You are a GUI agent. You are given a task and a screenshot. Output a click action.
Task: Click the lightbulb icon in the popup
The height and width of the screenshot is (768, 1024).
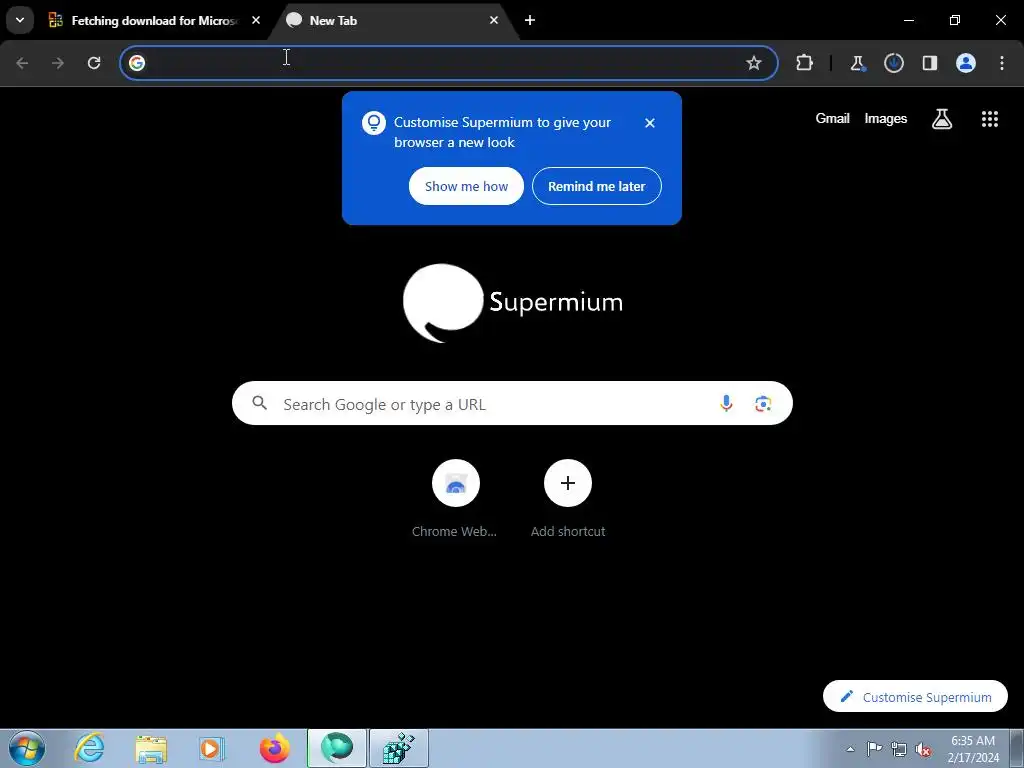pos(374,123)
